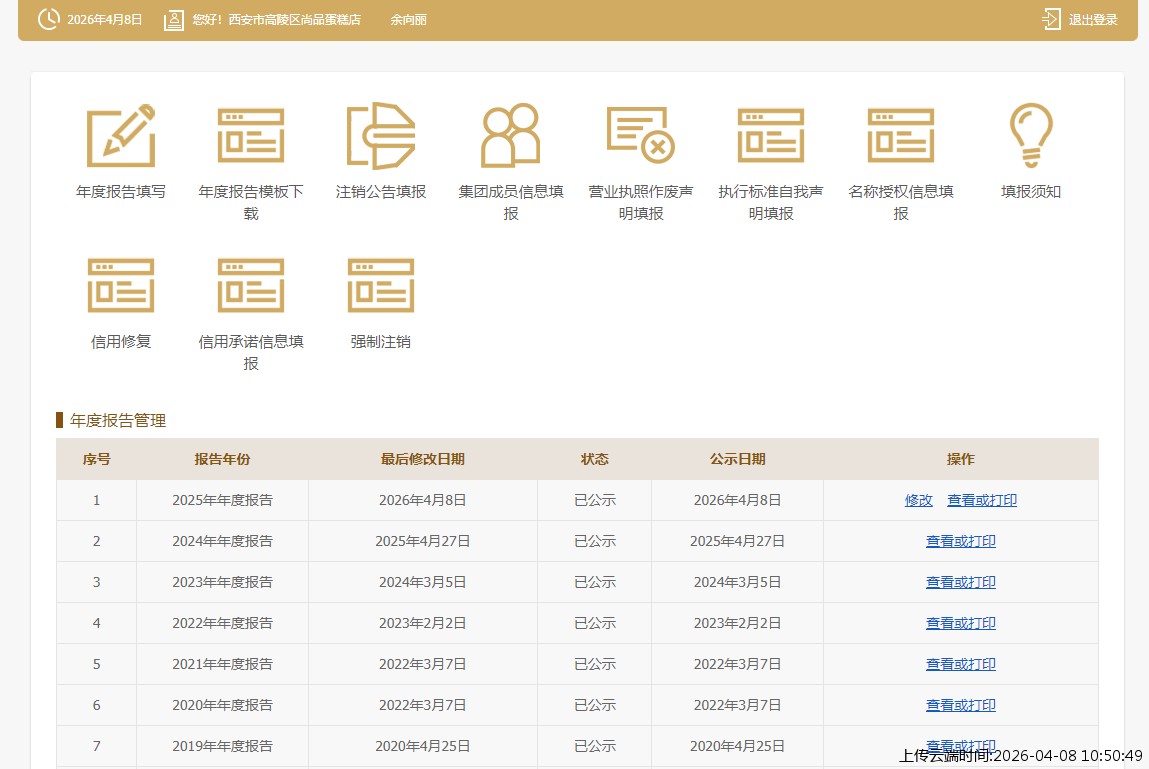Viewport: 1149px width, 769px height.
Task: Open the 强制注销 icon
Action: tap(381, 286)
